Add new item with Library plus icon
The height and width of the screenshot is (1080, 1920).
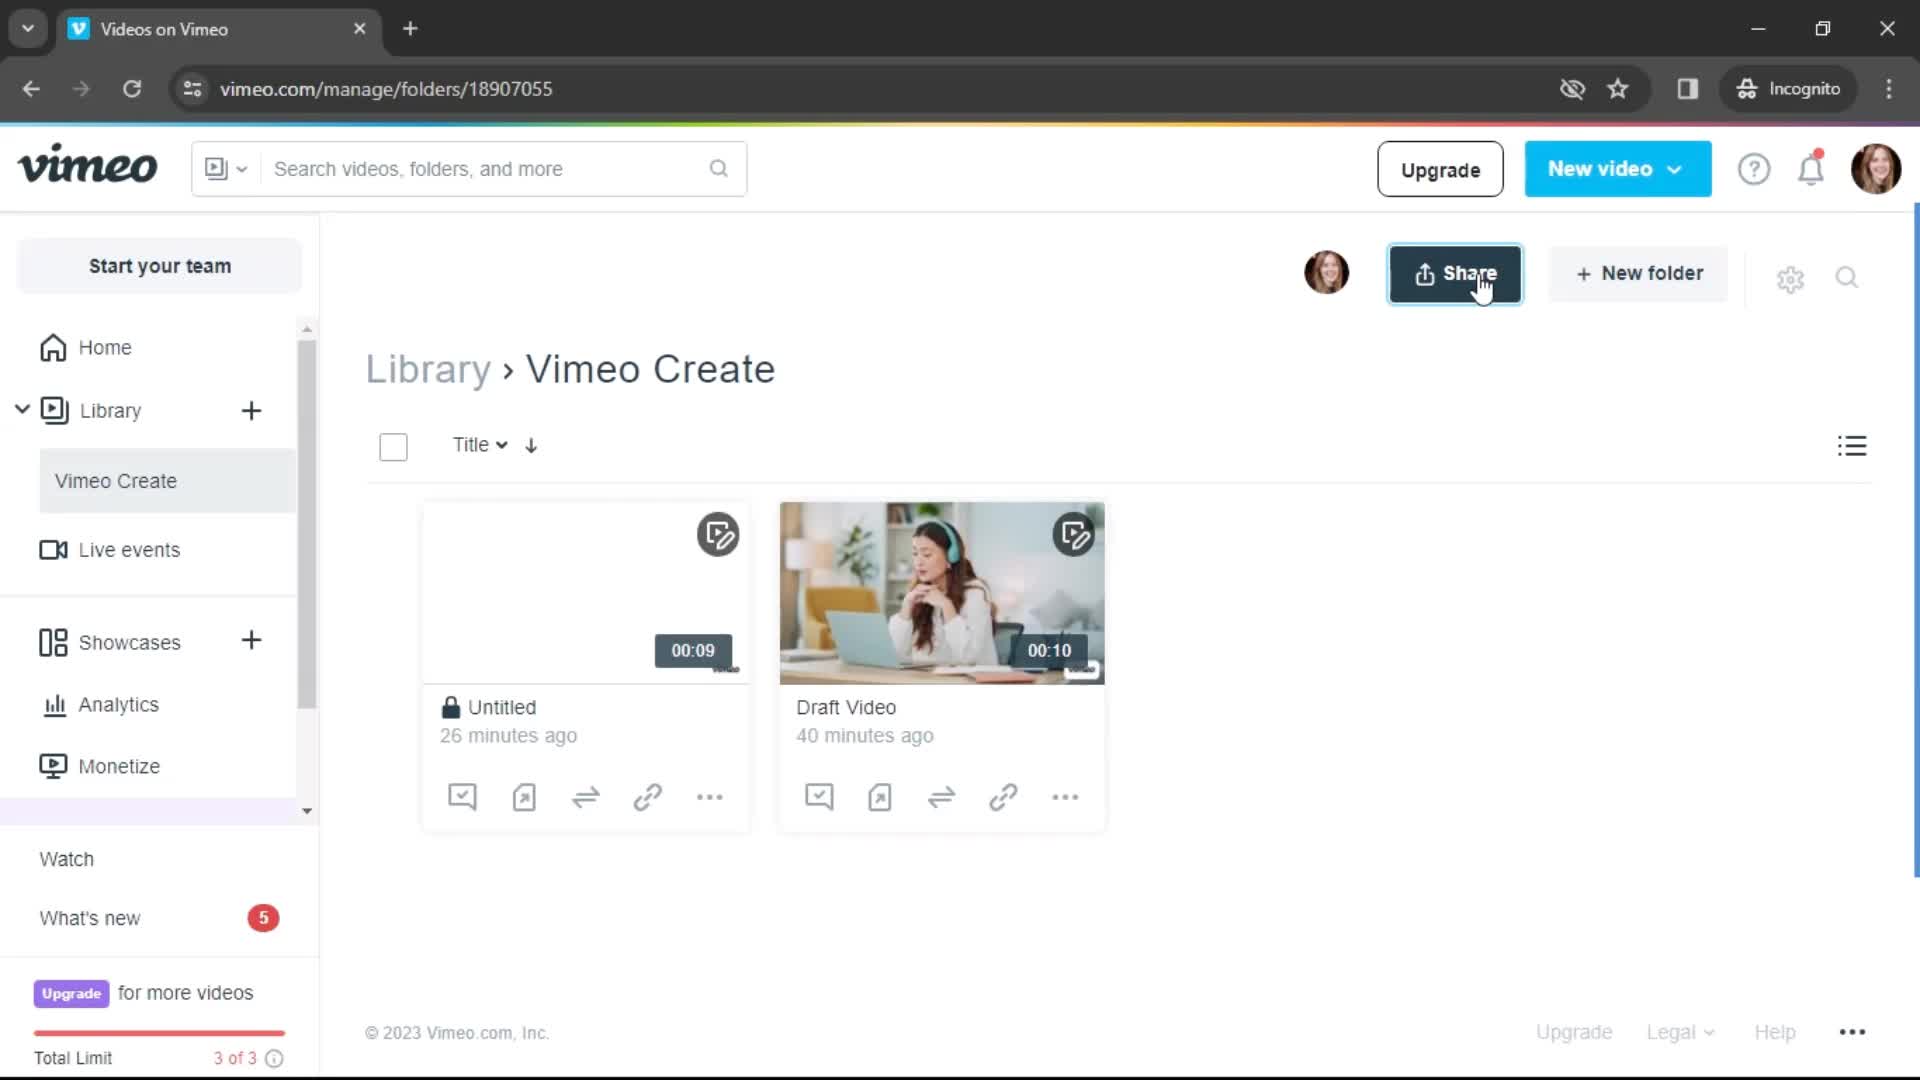pos(251,411)
